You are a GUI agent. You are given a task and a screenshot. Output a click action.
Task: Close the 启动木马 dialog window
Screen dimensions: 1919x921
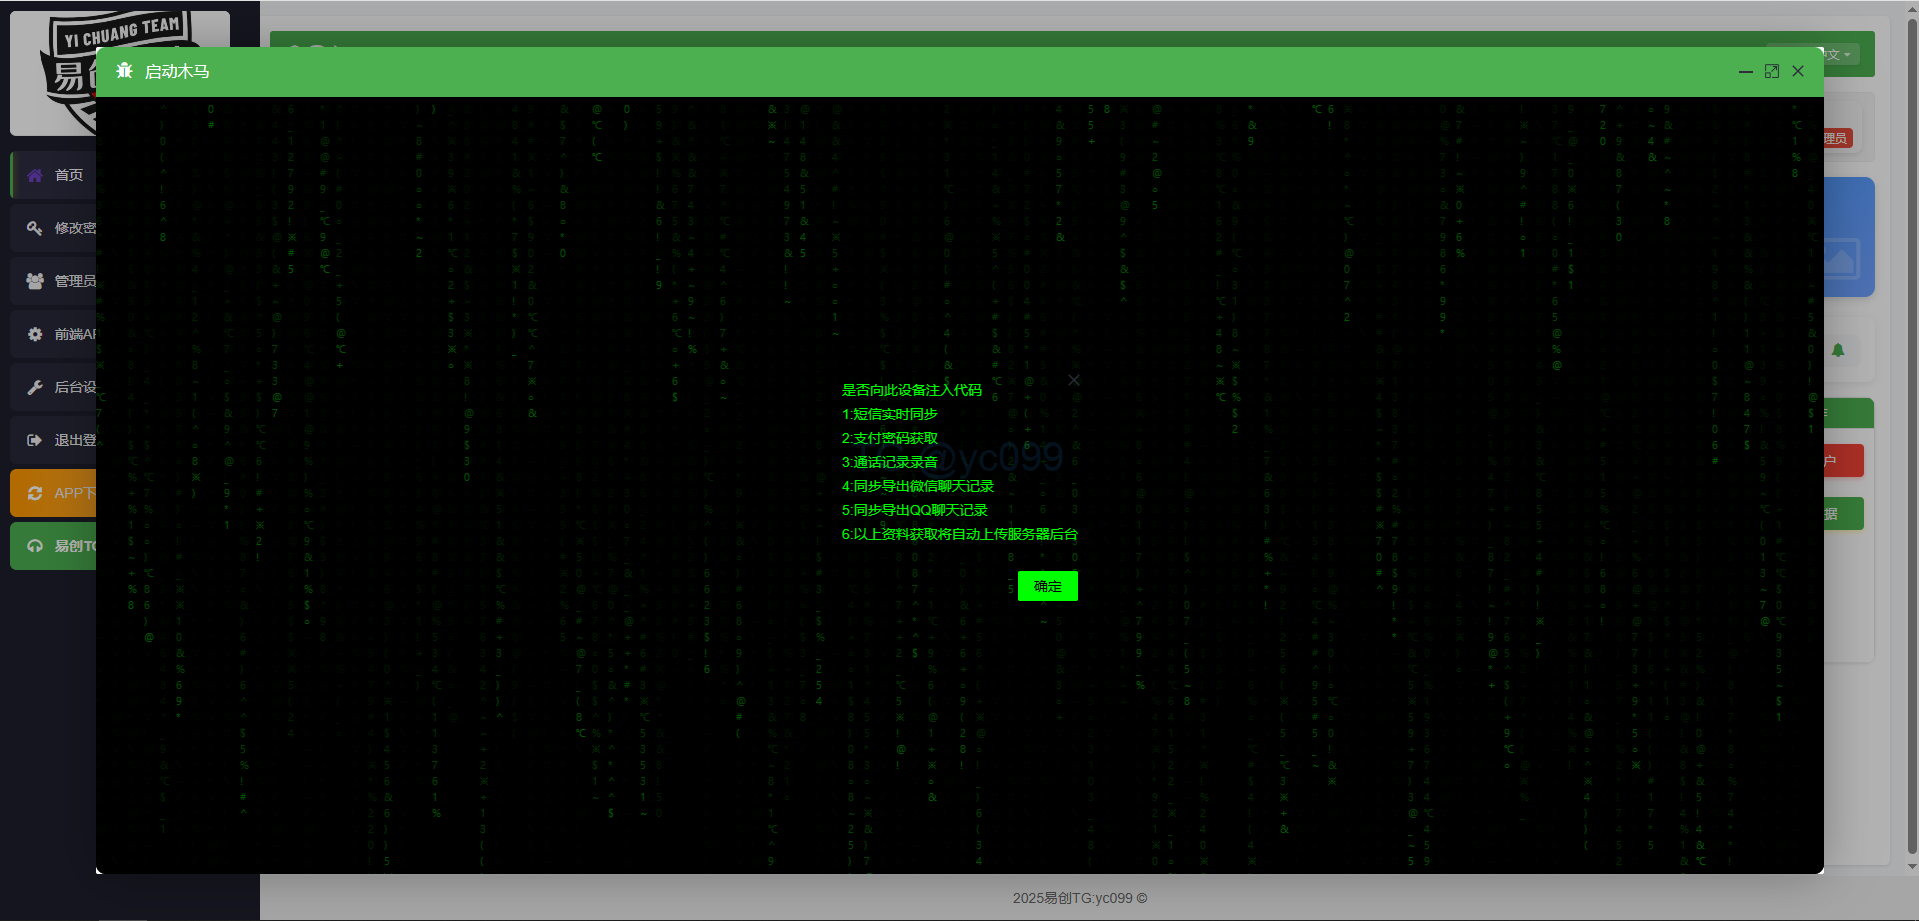click(x=1798, y=72)
